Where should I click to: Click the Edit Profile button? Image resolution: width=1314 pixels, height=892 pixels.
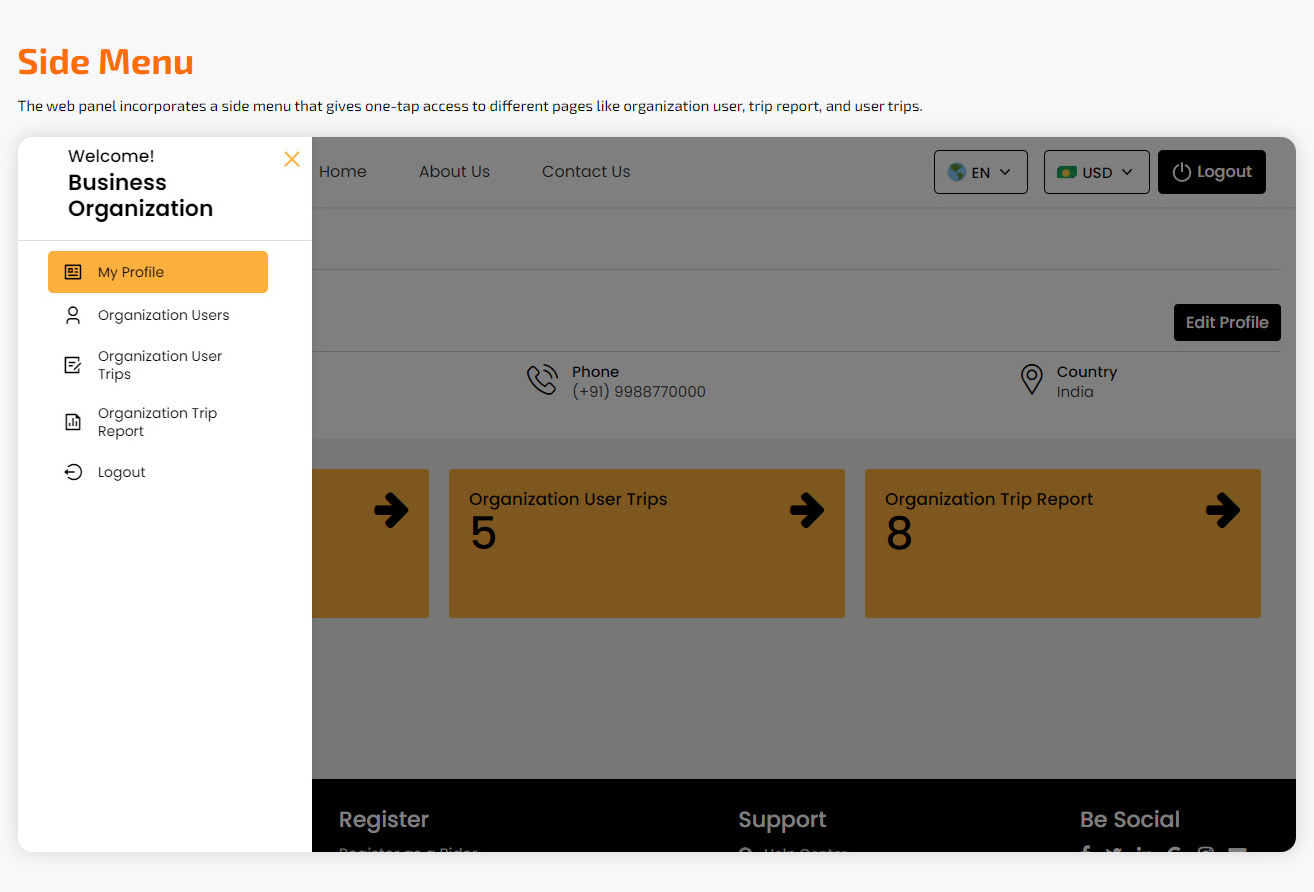tap(1227, 322)
